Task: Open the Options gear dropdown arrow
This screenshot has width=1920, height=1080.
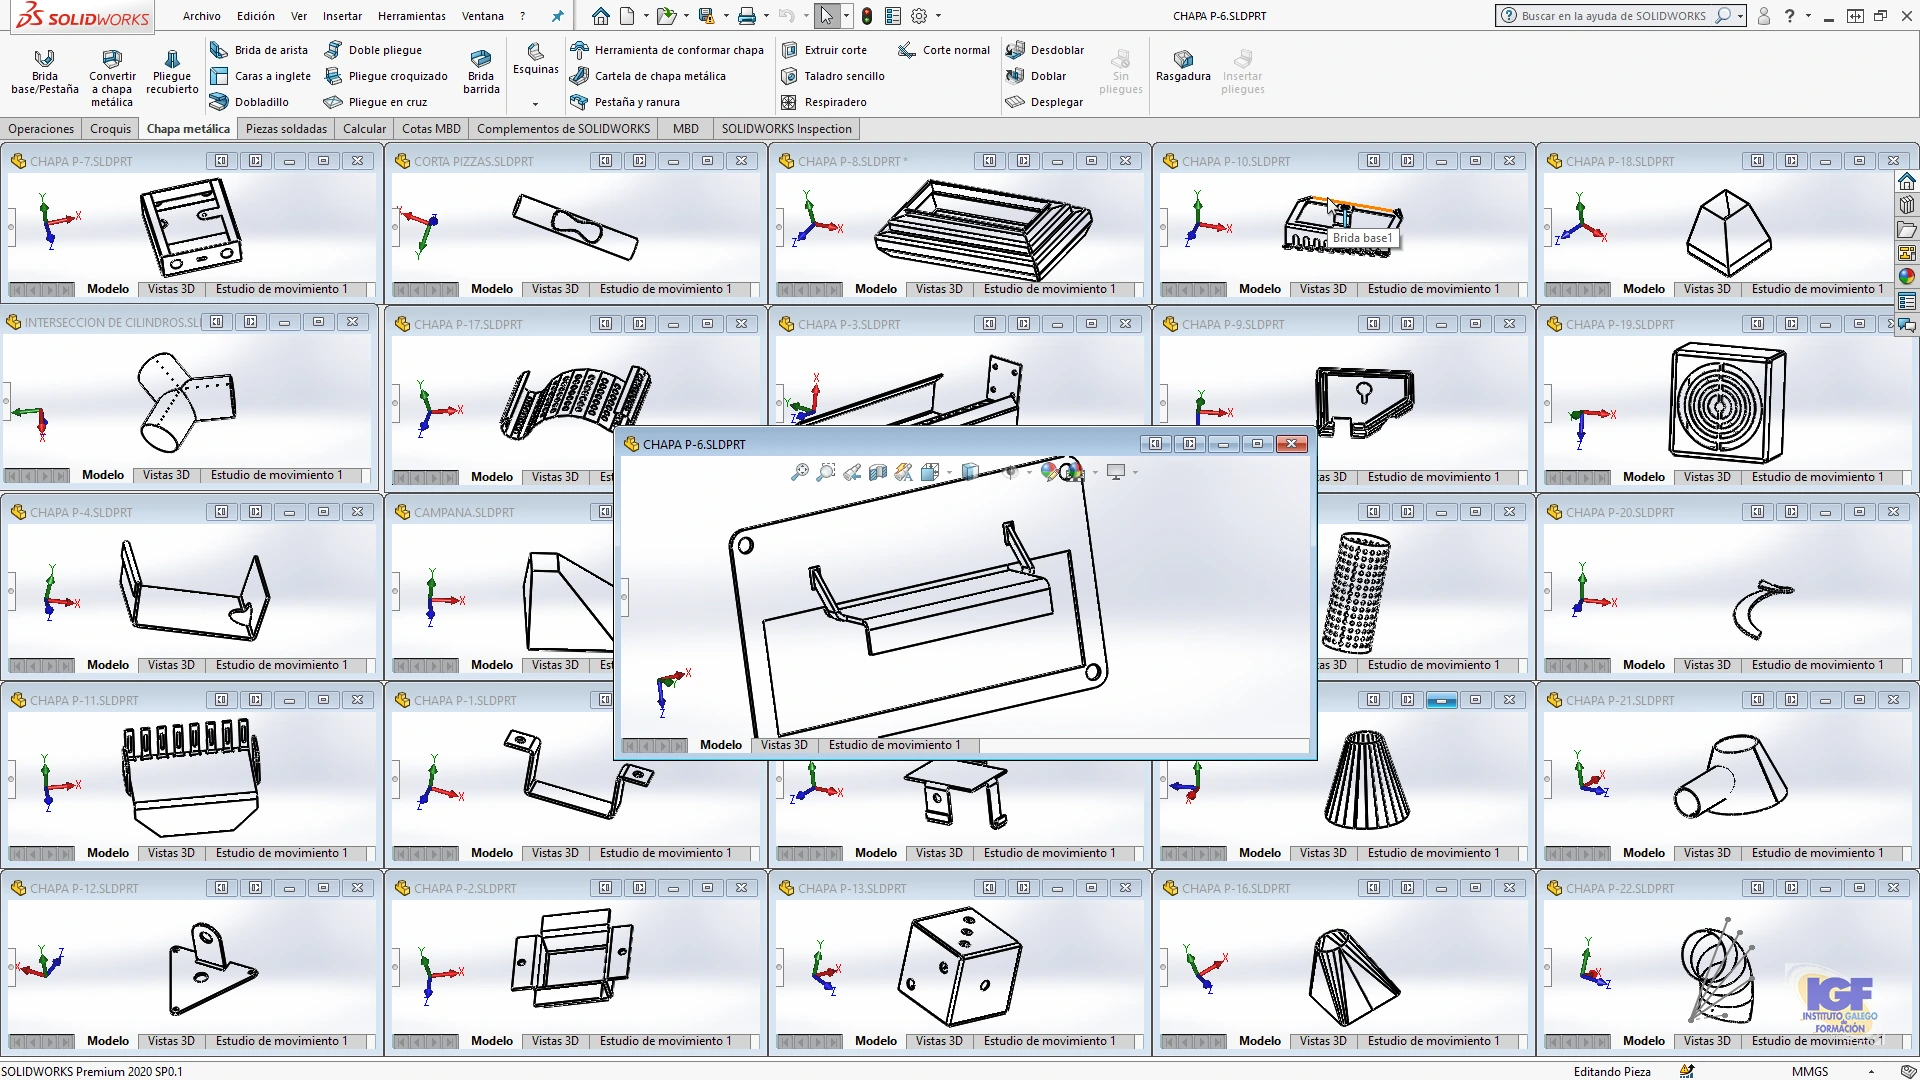Action: click(938, 16)
